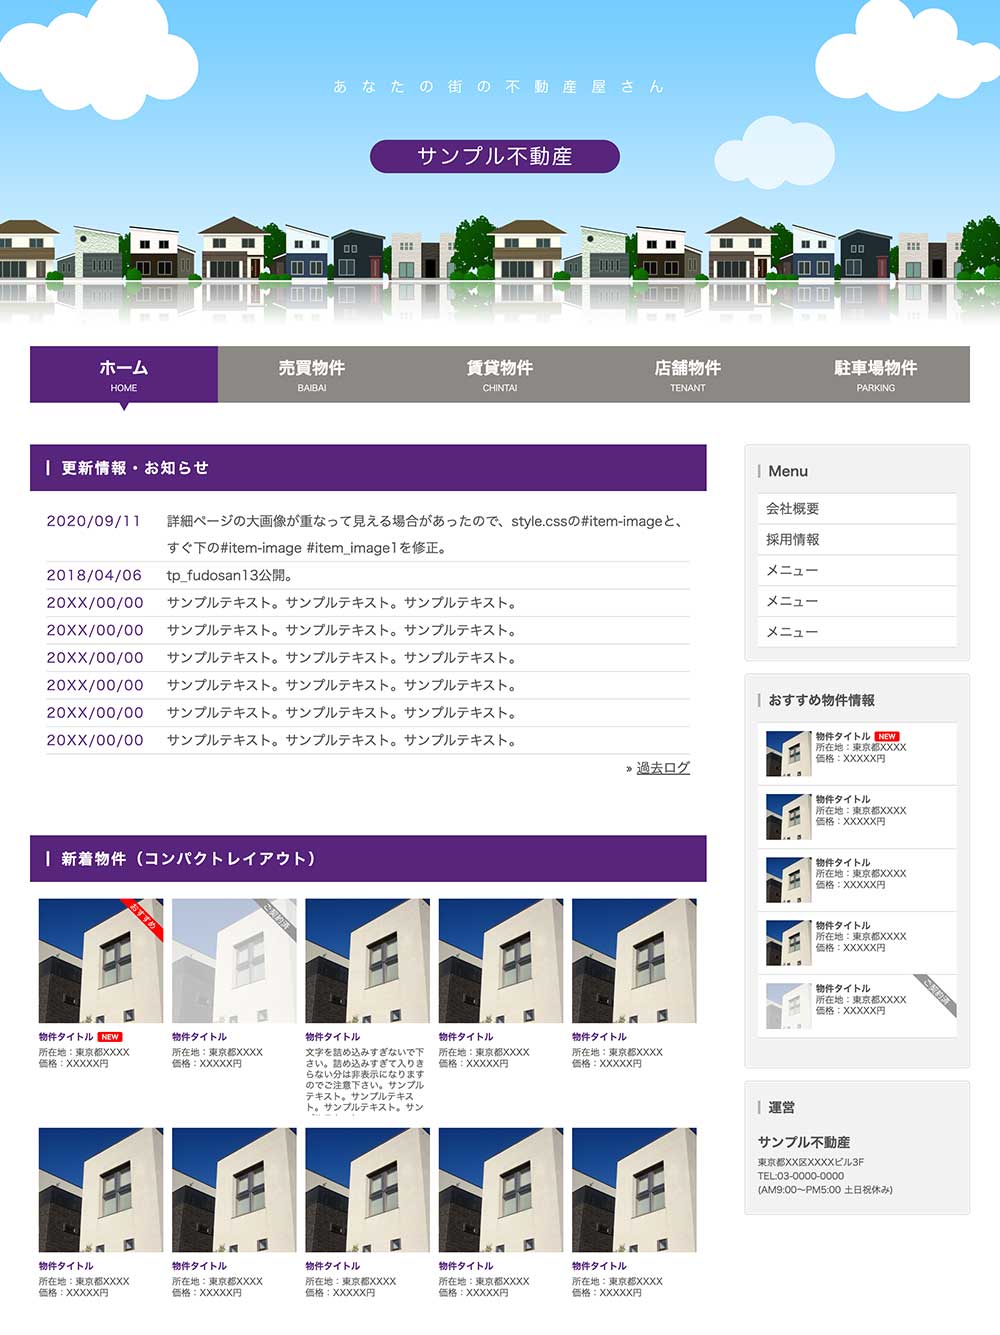The image size is (1000, 1335).
Task: Click the faded sold property photo in the new listings grid
Action: click(234, 960)
